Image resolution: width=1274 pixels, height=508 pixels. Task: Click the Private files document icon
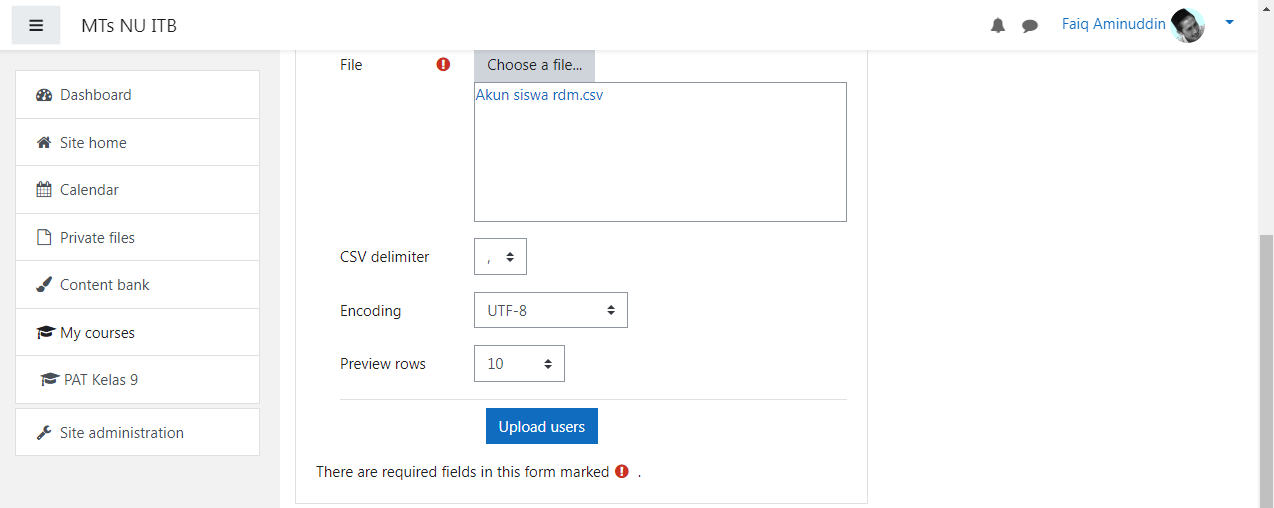pos(44,238)
